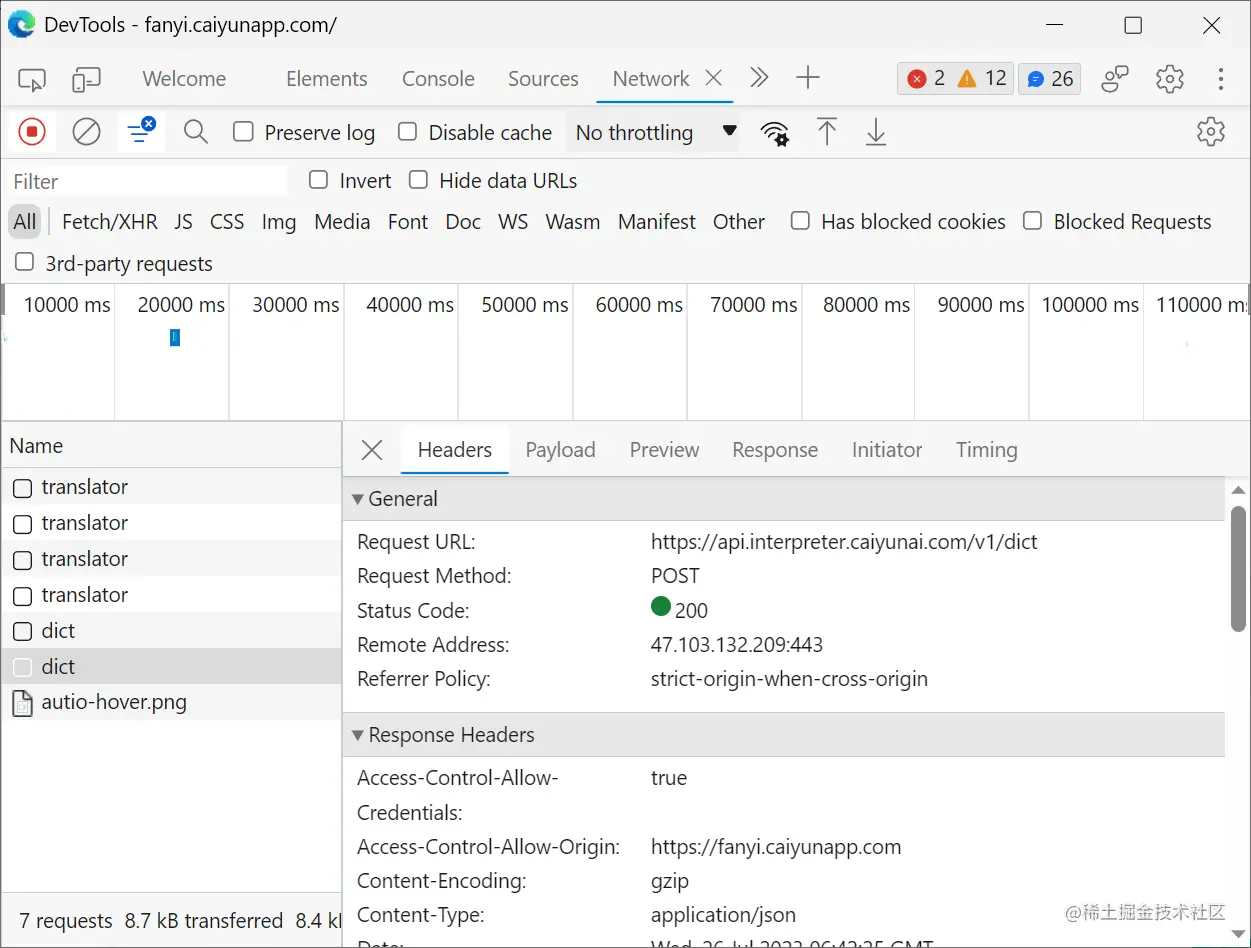1251x948 pixels.
Task: Open the 2 errors counter
Action: [926, 79]
